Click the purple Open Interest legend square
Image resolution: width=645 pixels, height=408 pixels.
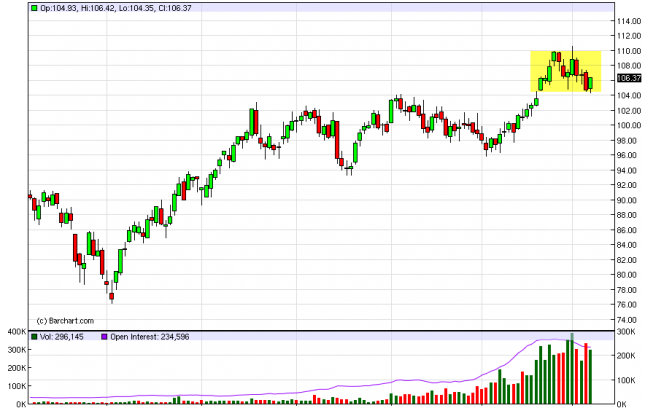coord(105,336)
